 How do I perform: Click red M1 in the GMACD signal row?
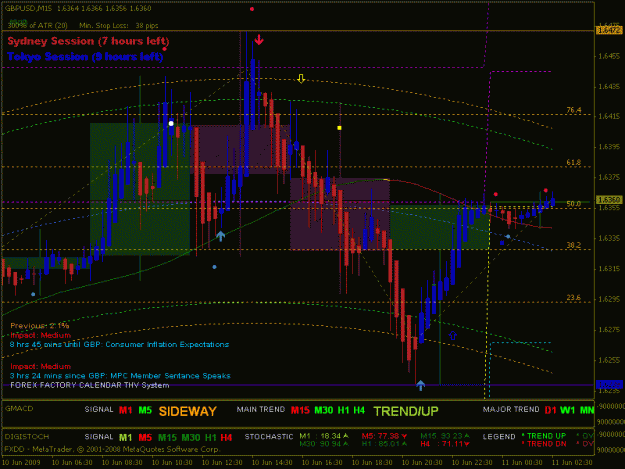click(126, 410)
